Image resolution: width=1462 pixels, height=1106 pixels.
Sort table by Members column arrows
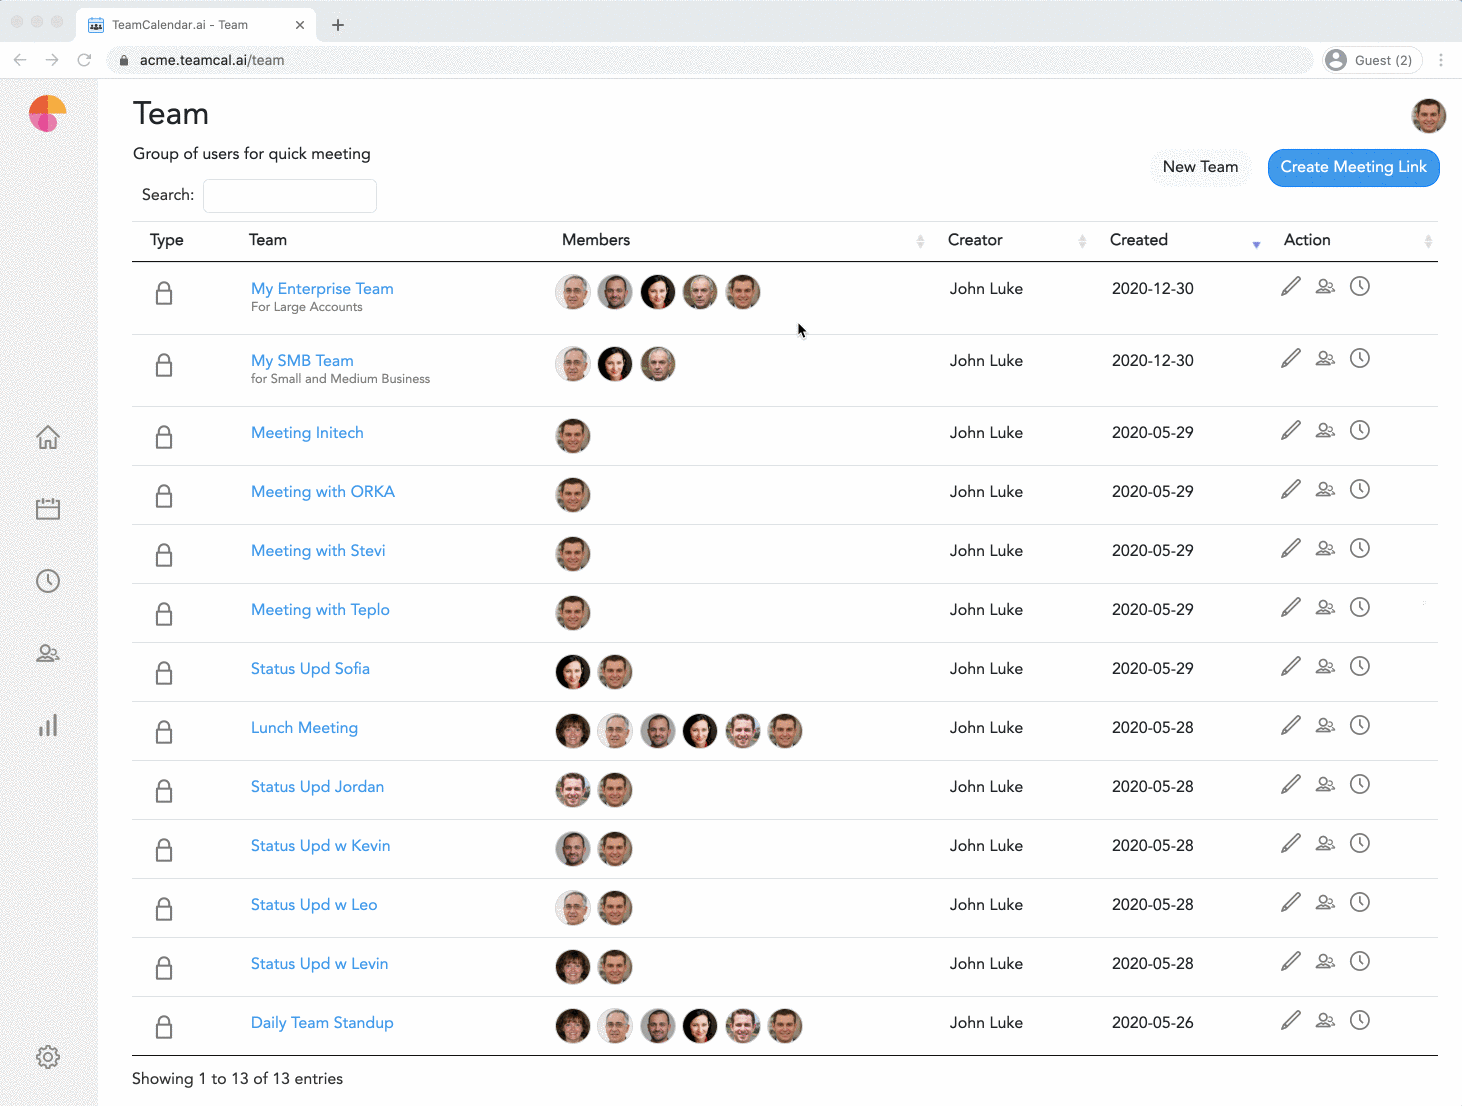click(920, 241)
